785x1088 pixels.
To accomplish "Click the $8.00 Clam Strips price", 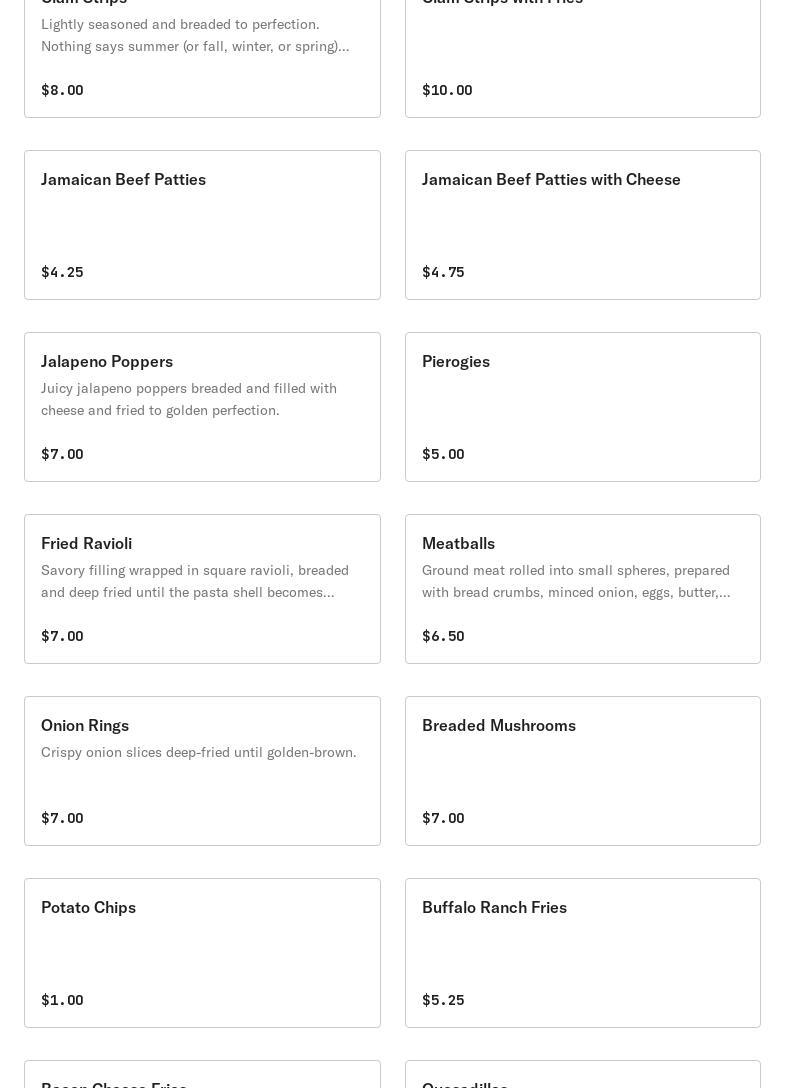I will click(x=62, y=90).
